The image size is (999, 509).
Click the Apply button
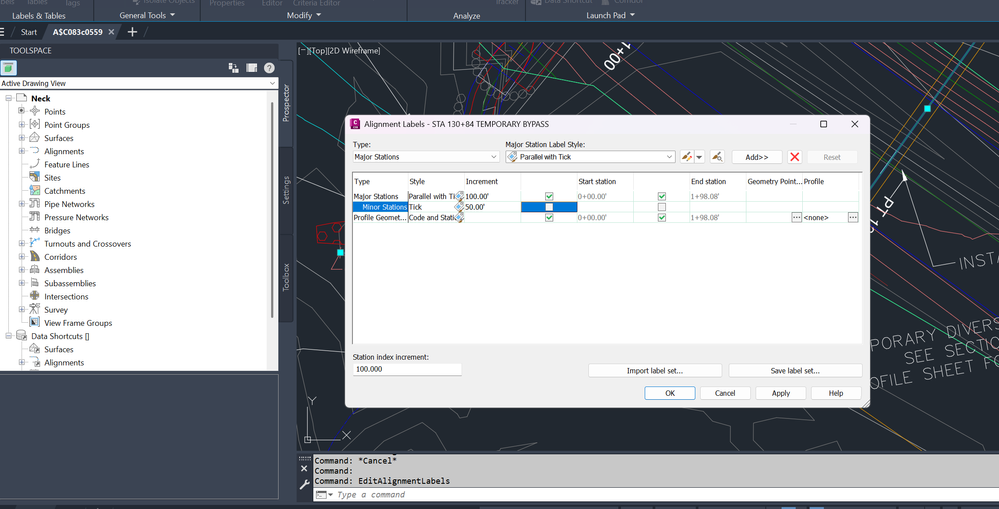[x=780, y=393]
